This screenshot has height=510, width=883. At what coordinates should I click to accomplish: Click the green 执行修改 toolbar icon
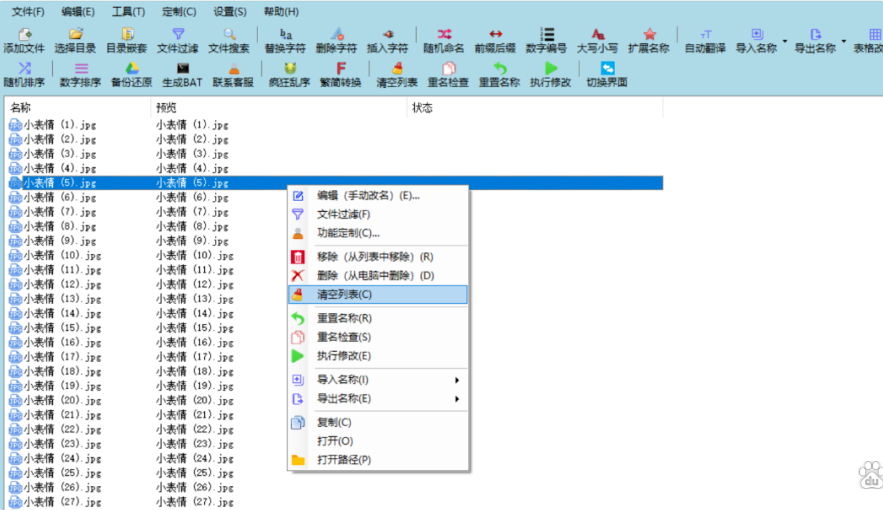551,69
